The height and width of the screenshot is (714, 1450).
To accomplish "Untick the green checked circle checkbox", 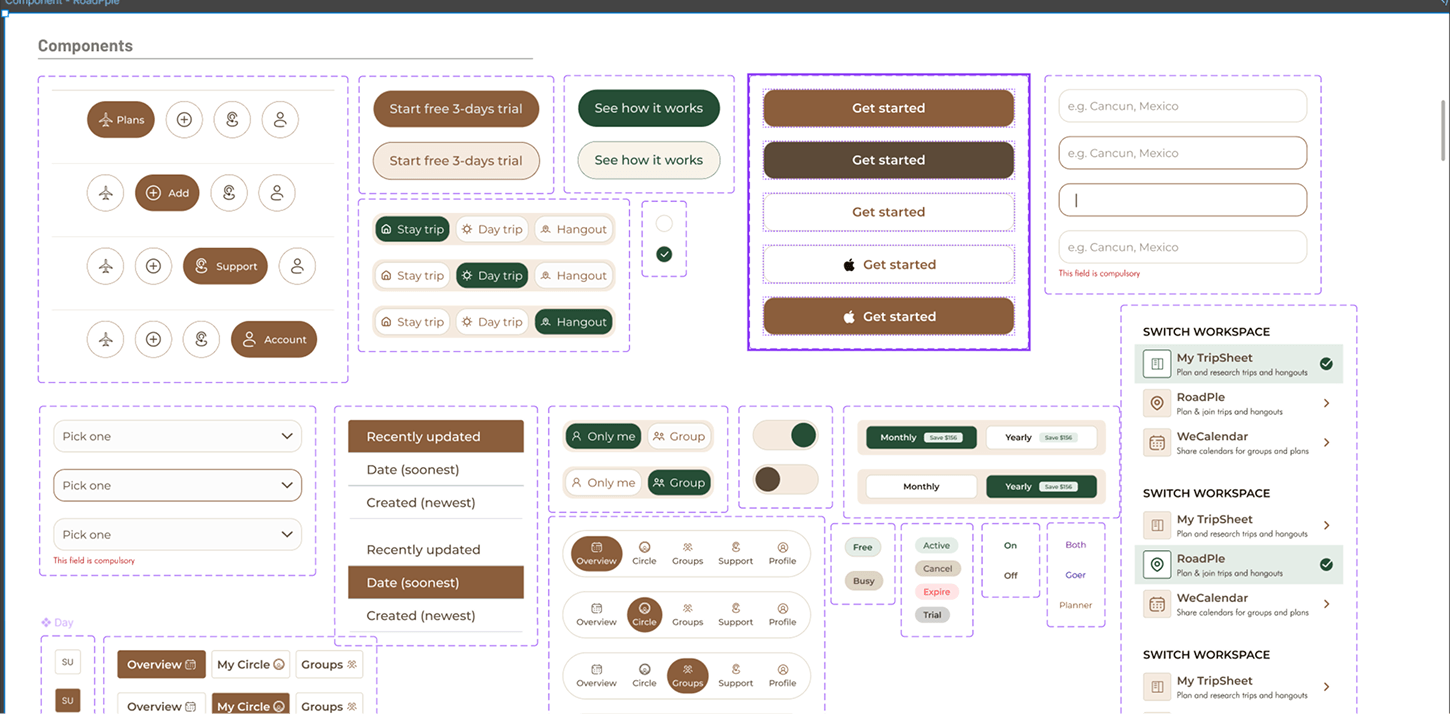I will coord(664,254).
